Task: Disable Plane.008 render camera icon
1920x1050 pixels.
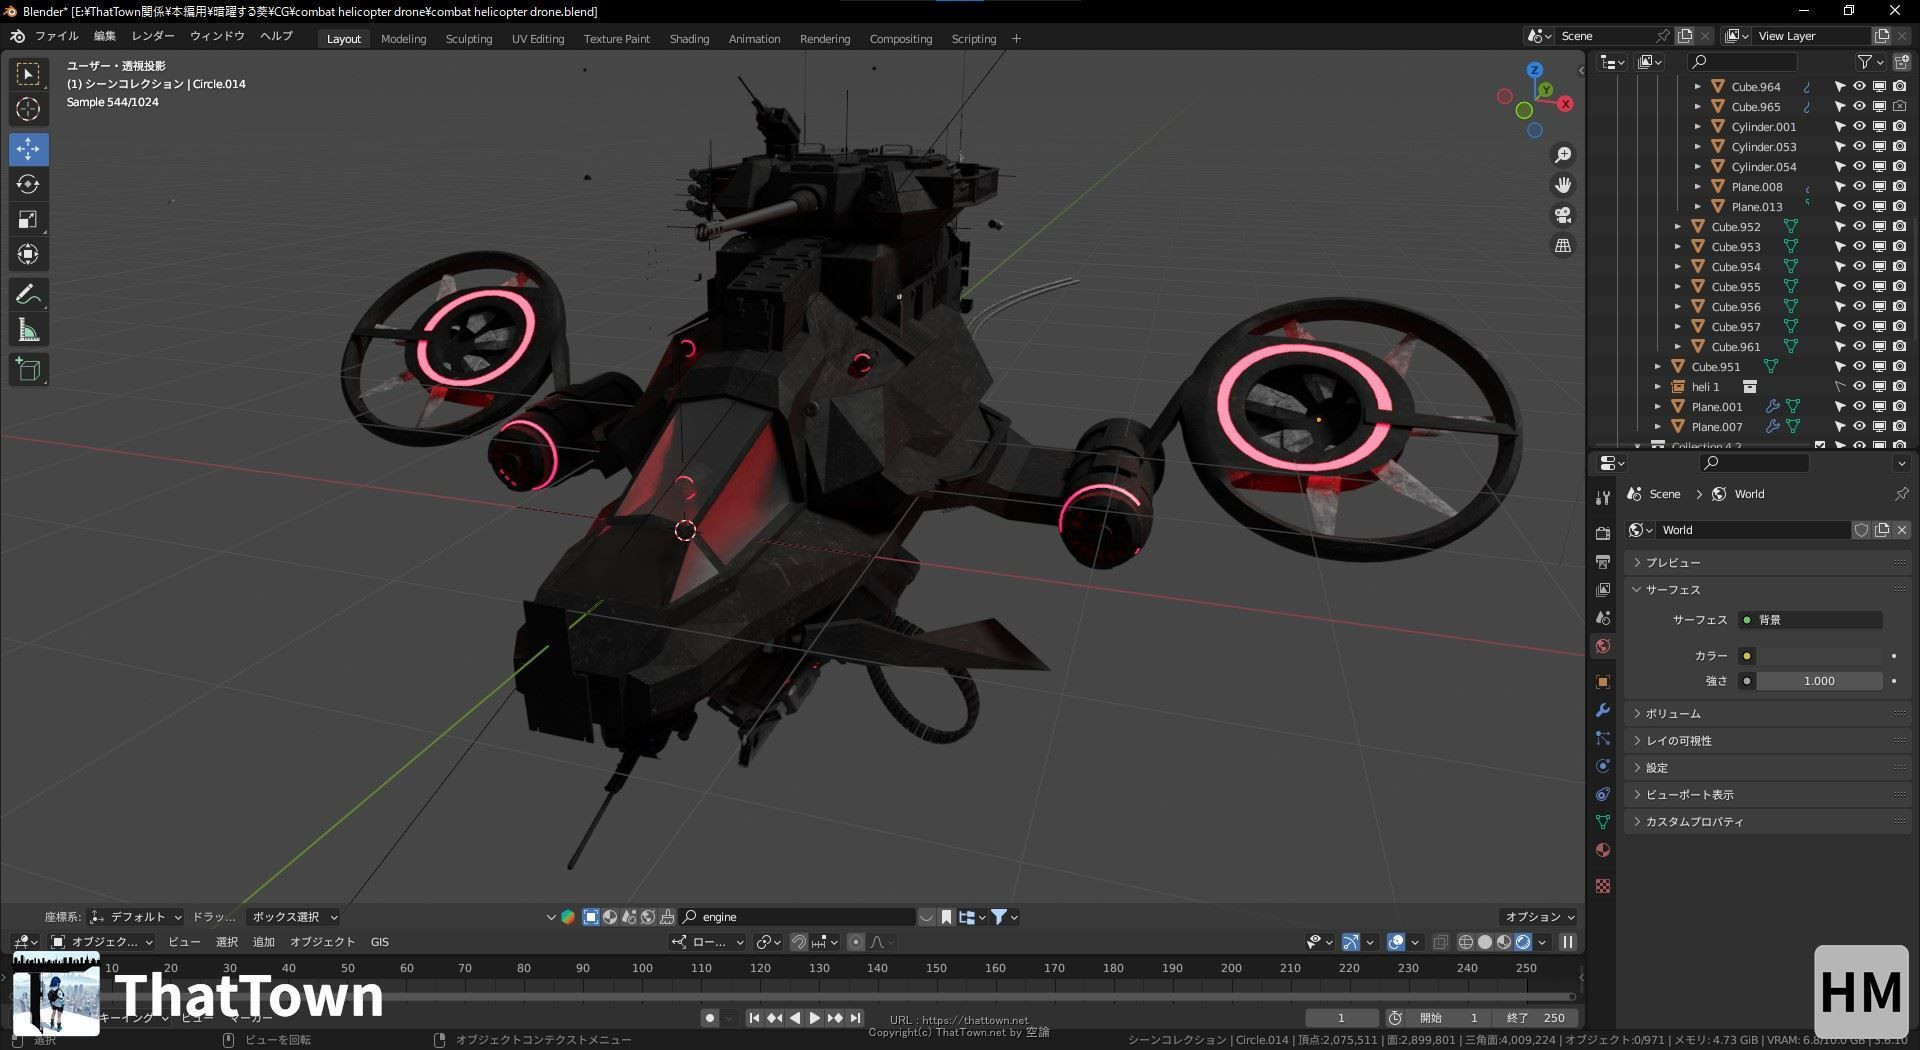Action: (x=1899, y=187)
